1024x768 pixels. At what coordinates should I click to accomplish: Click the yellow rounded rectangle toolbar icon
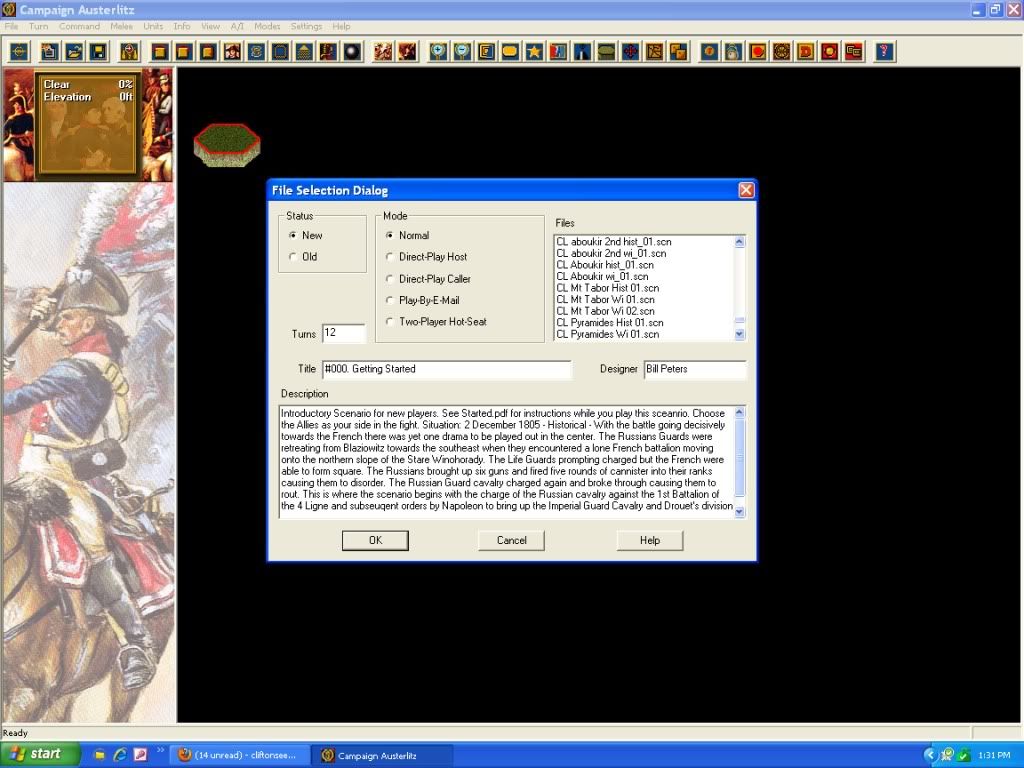(x=510, y=52)
